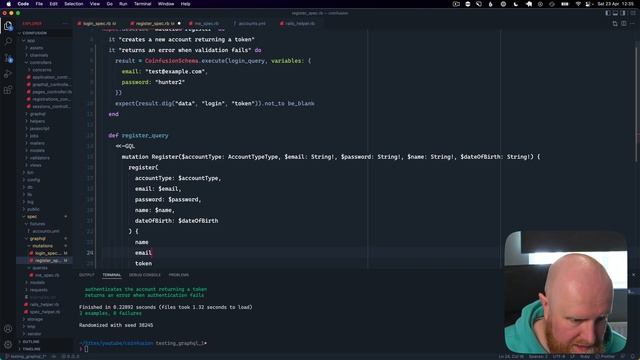Open the Window menu

coord(166,4)
